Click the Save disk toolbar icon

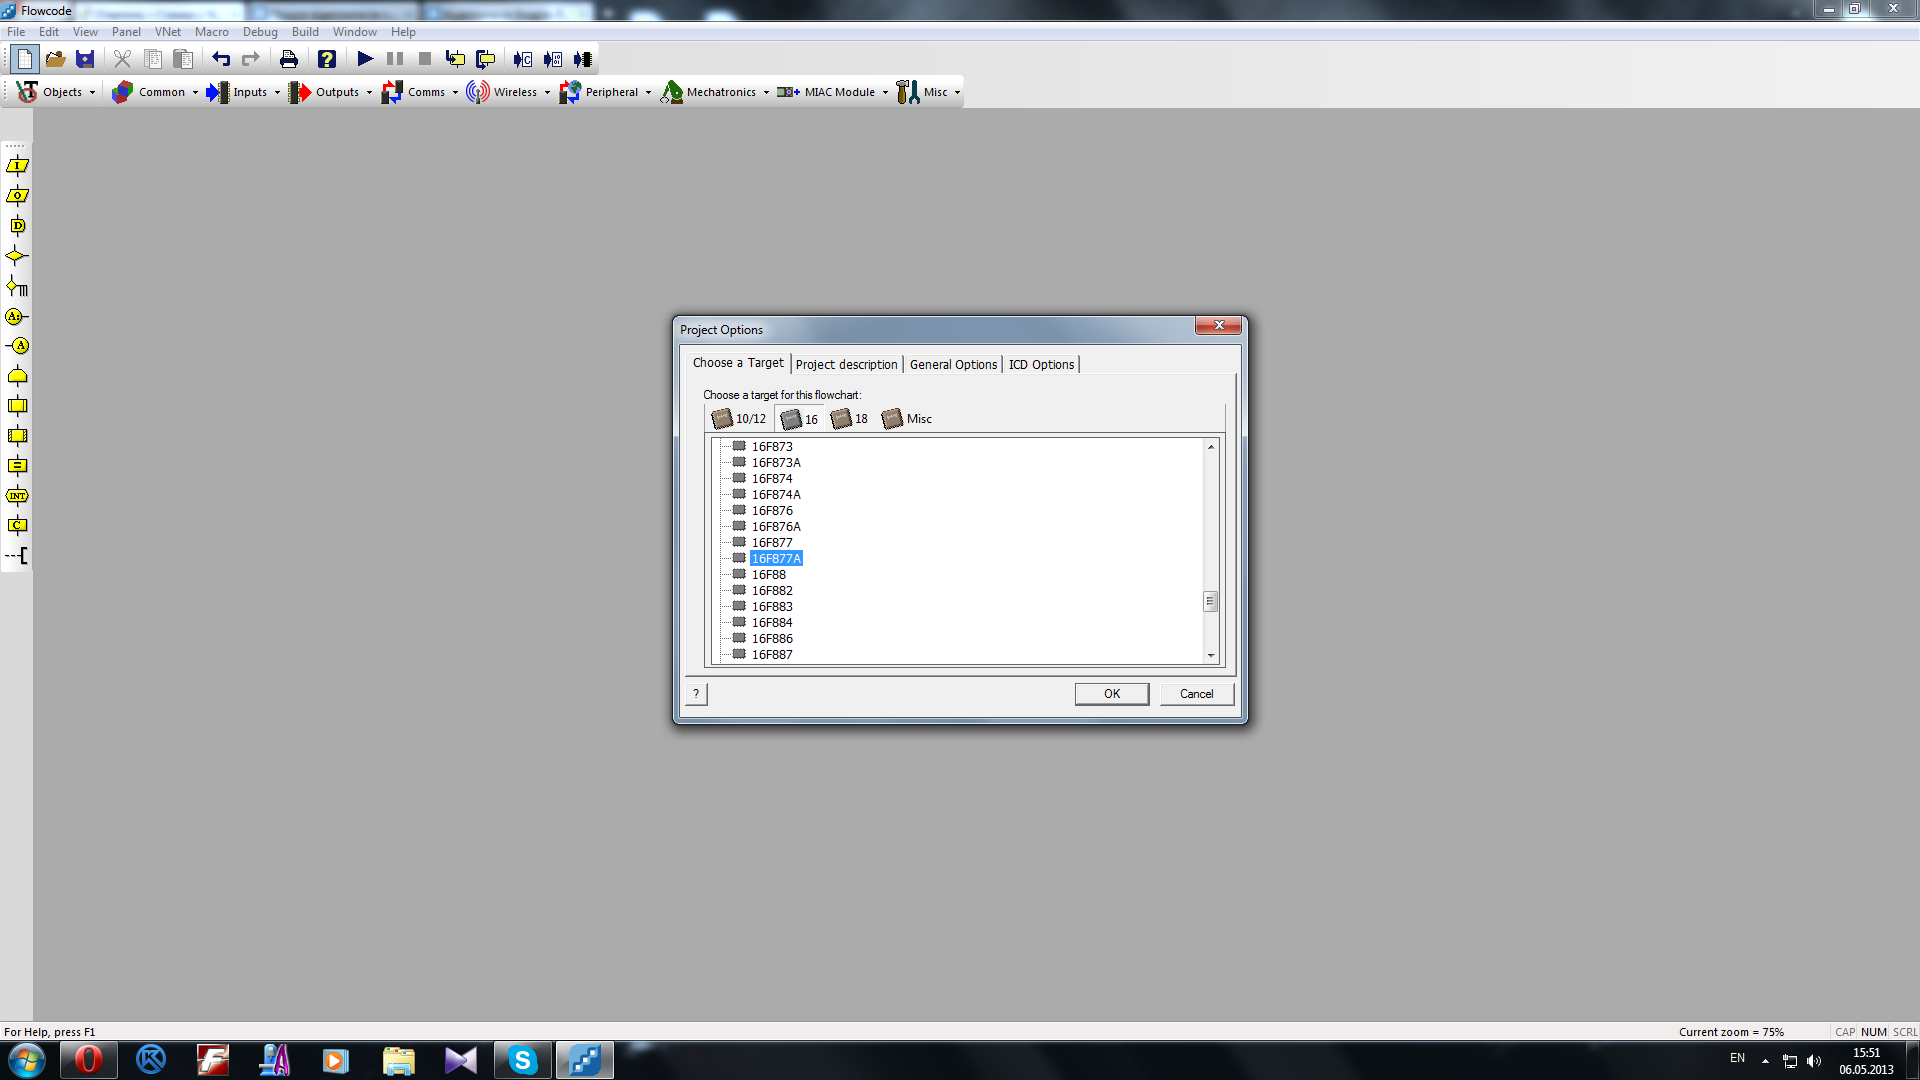(85, 59)
